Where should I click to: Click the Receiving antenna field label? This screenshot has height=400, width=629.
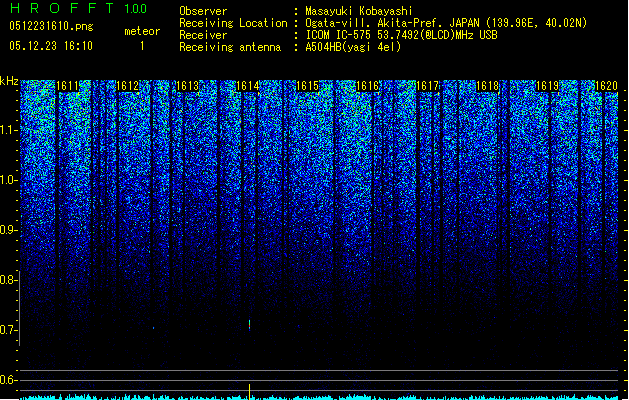click(230, 47)
